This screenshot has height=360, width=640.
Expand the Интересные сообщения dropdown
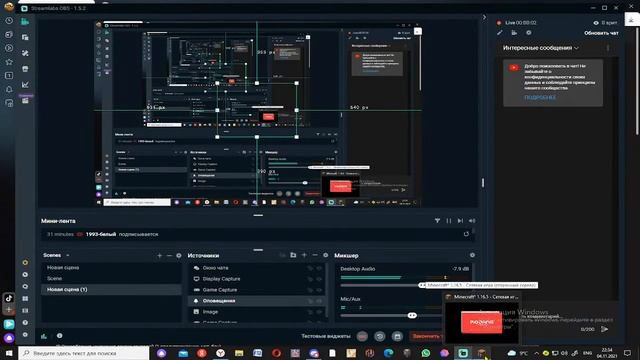[x=576, y=48]
